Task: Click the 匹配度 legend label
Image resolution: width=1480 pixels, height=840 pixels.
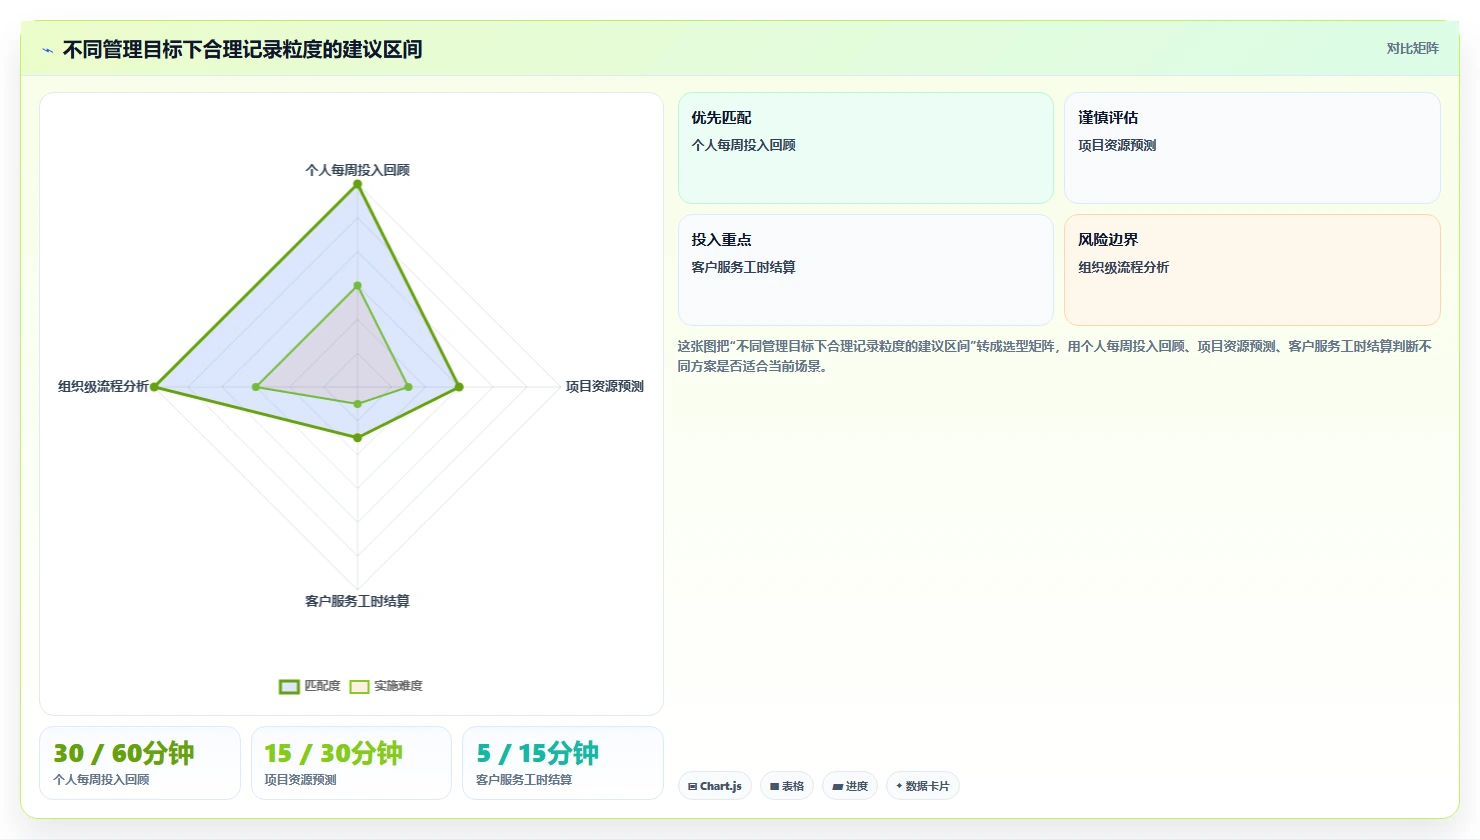Action: click(322, 686)
